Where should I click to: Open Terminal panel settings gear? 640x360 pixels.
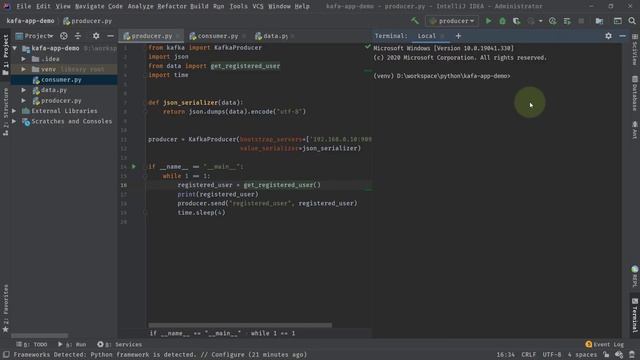pyautogui.click(x=608, y=36)
